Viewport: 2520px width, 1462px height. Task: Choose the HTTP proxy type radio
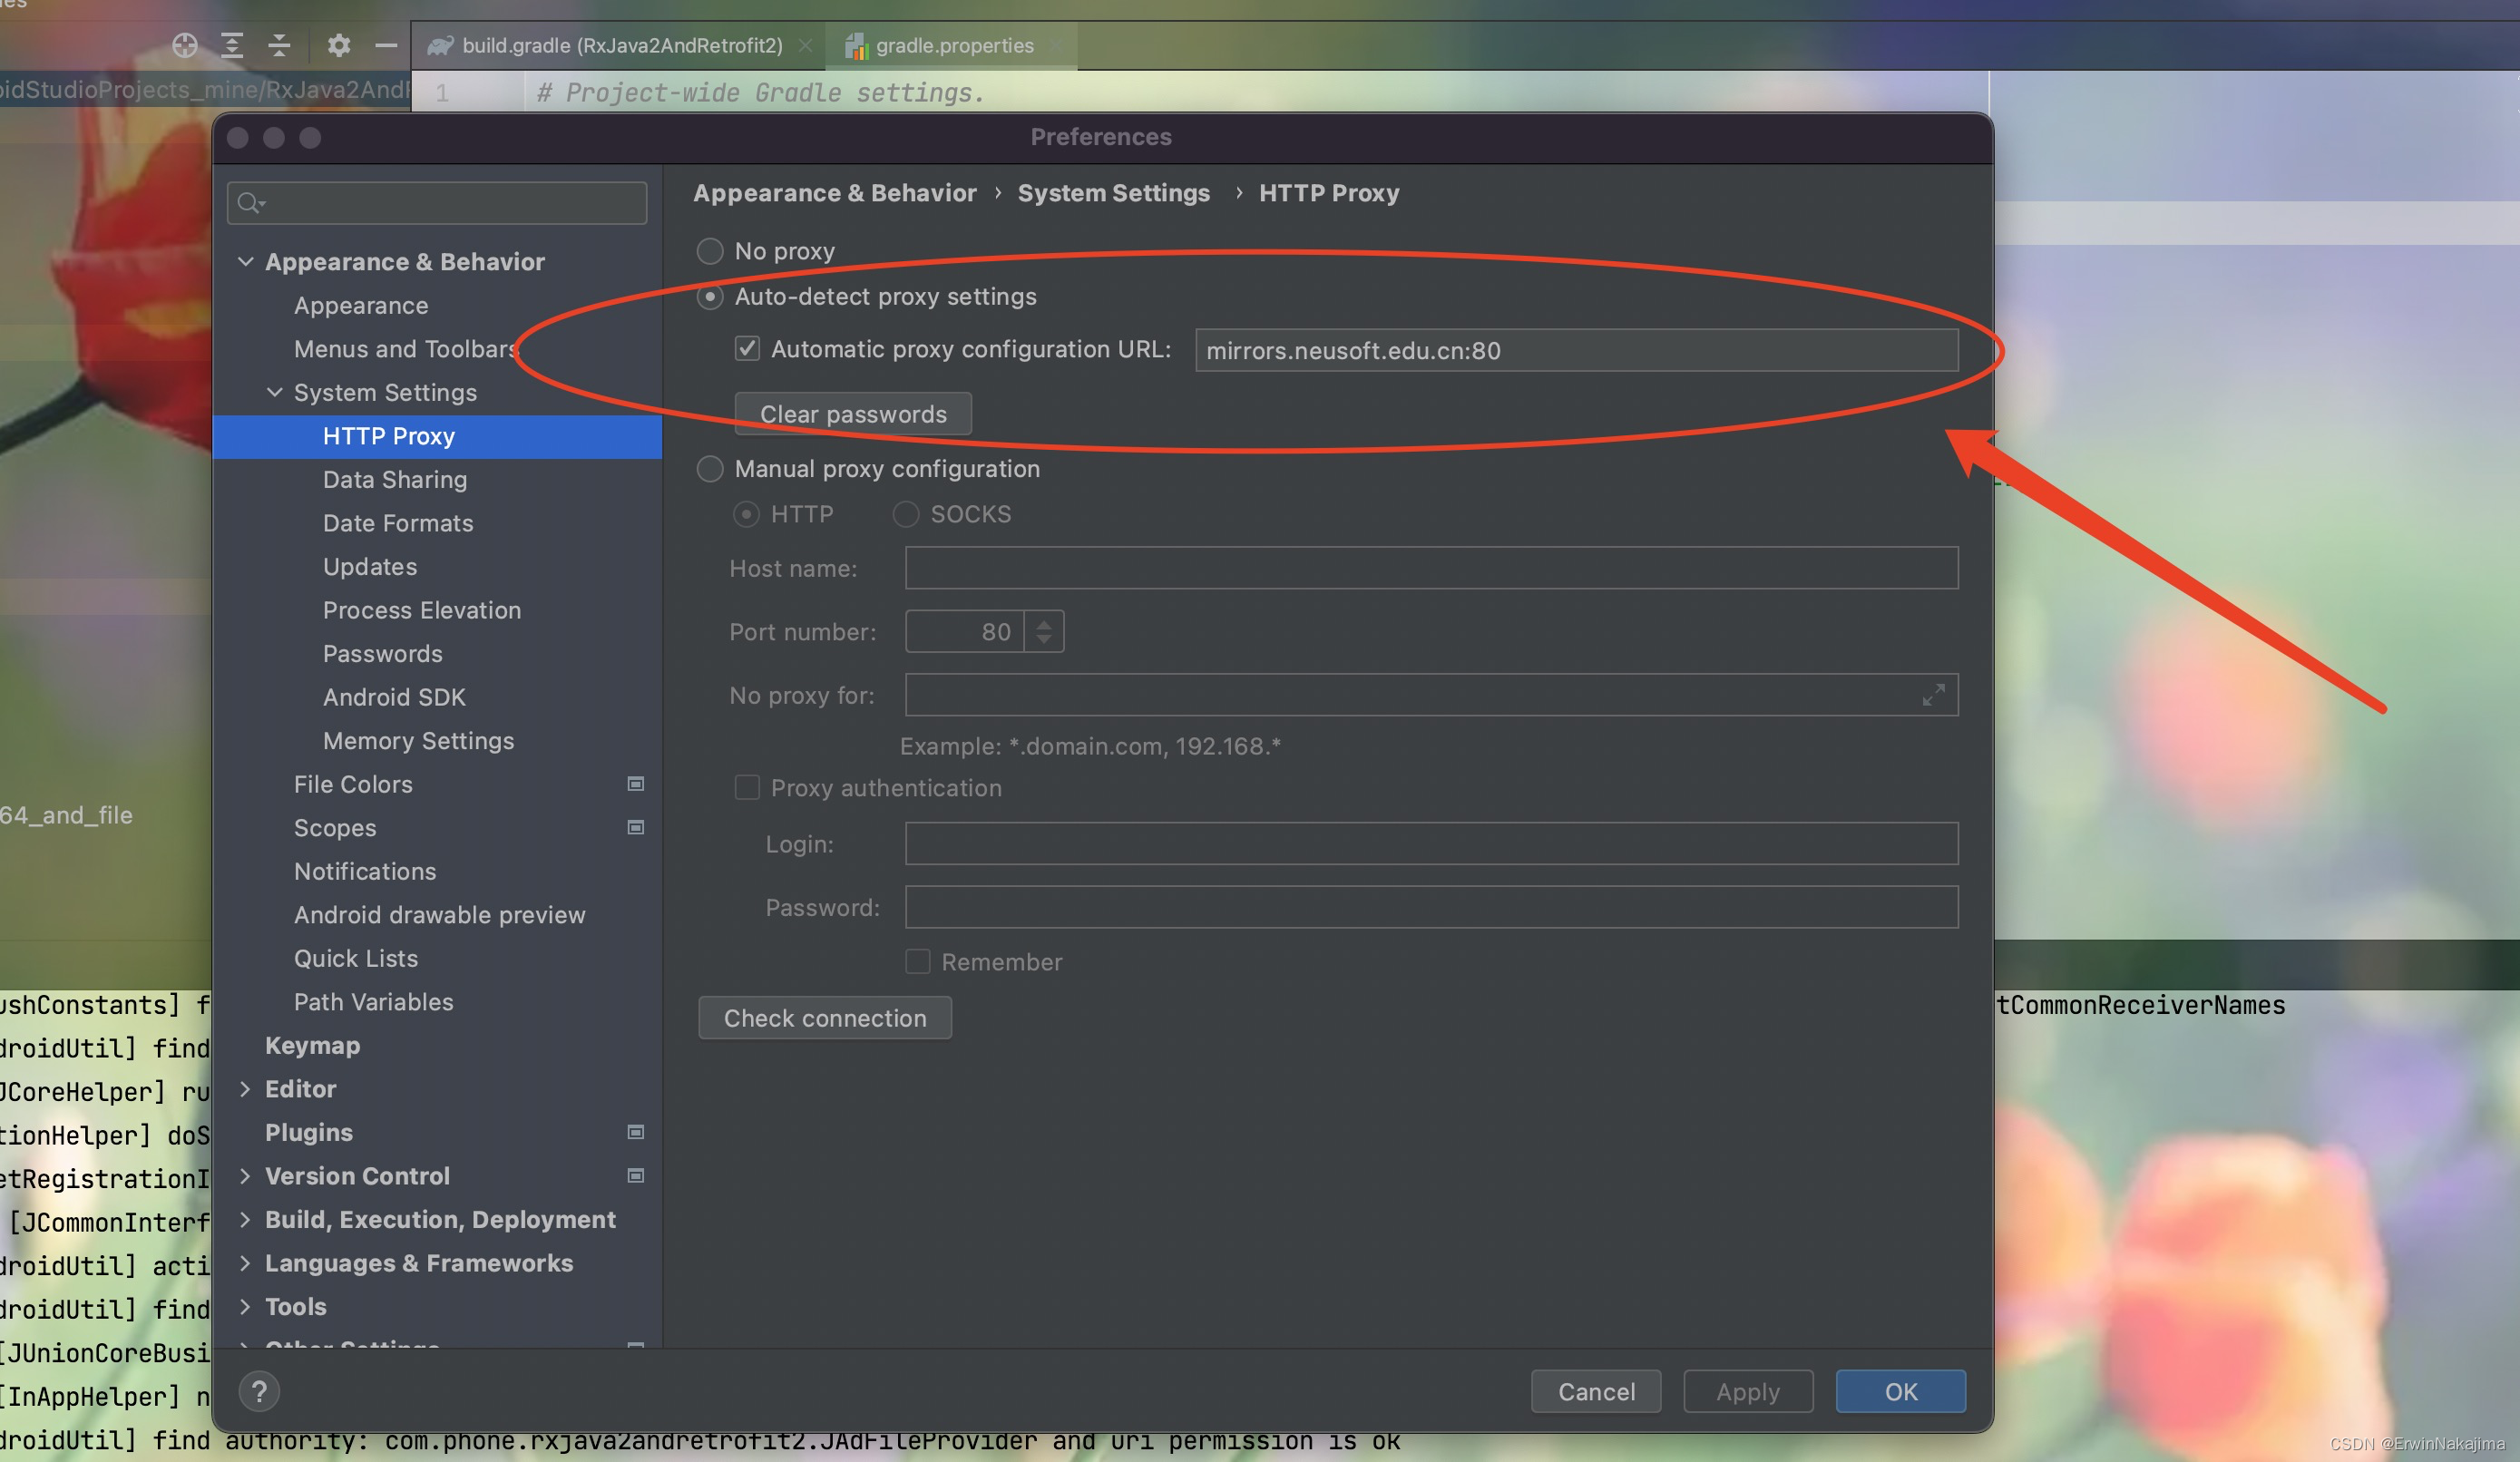pos(746,514)
